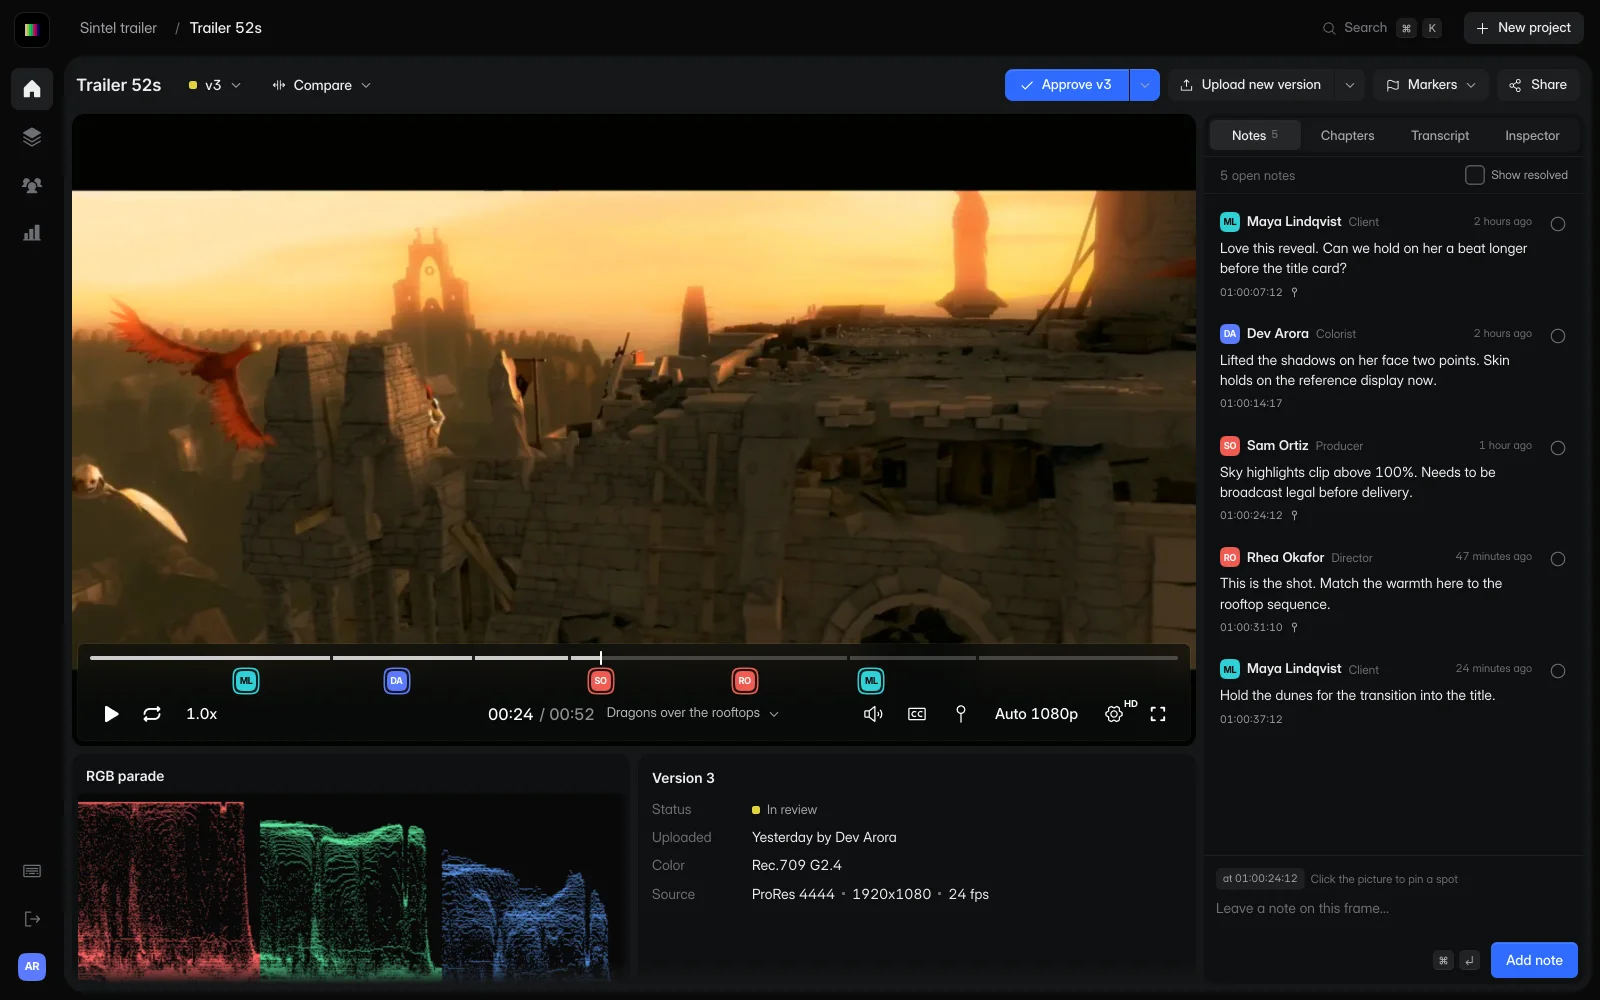The image size is (1600, 1000).
Task: Open the keyboard shortcuts sidebar icon
Action: [32, 871]
